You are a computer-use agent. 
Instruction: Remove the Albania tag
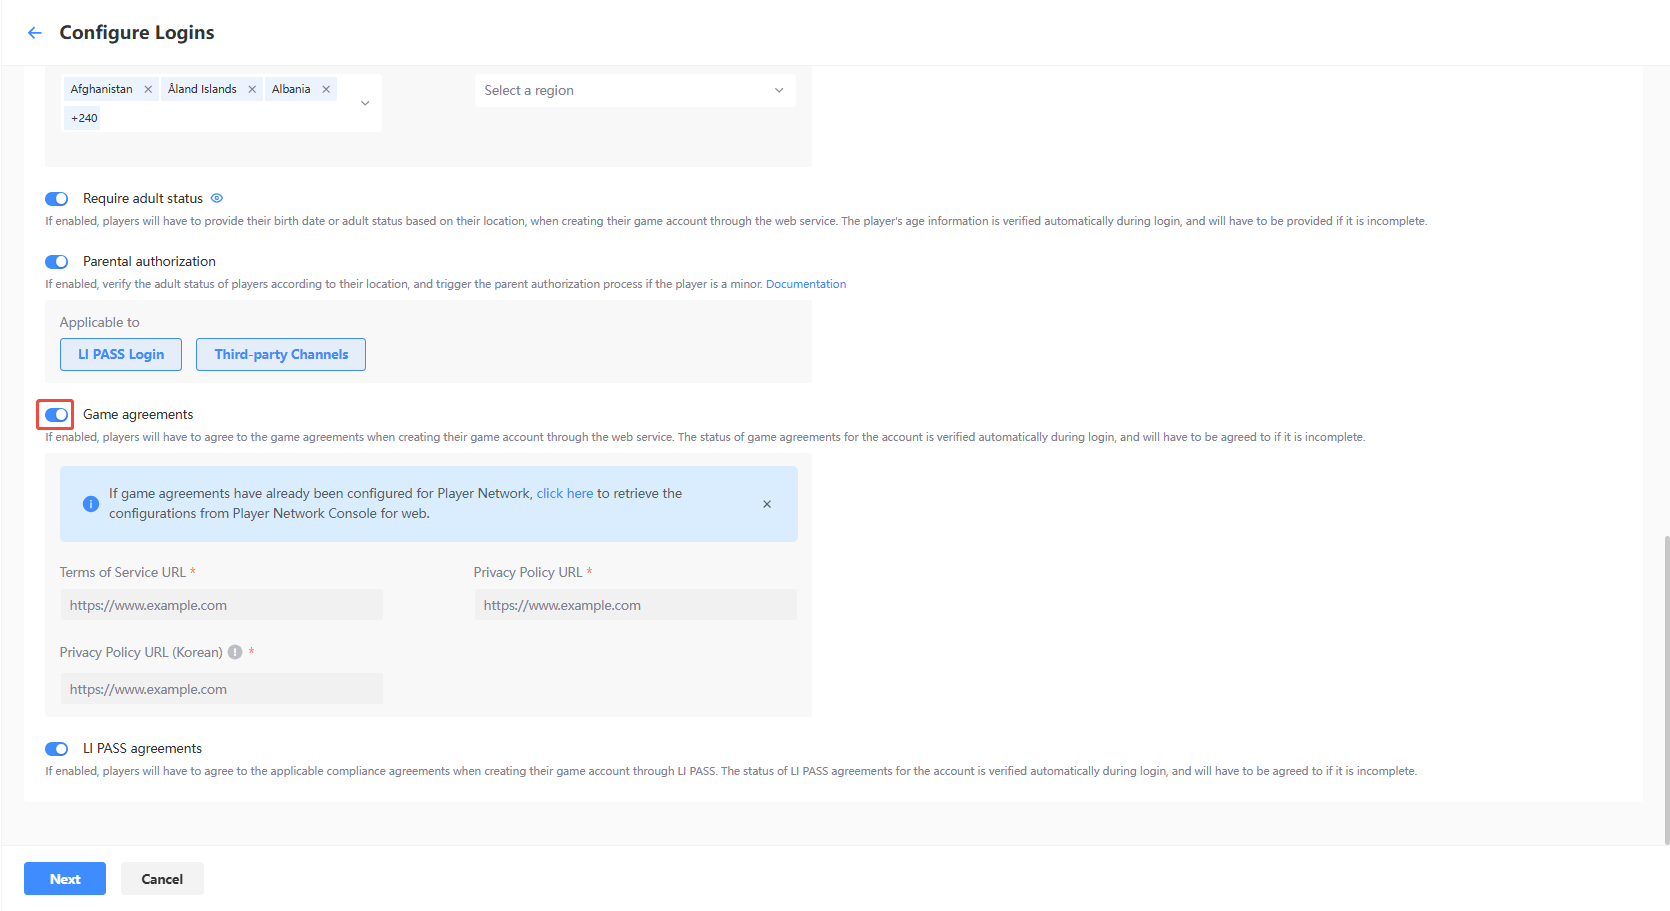326,89
